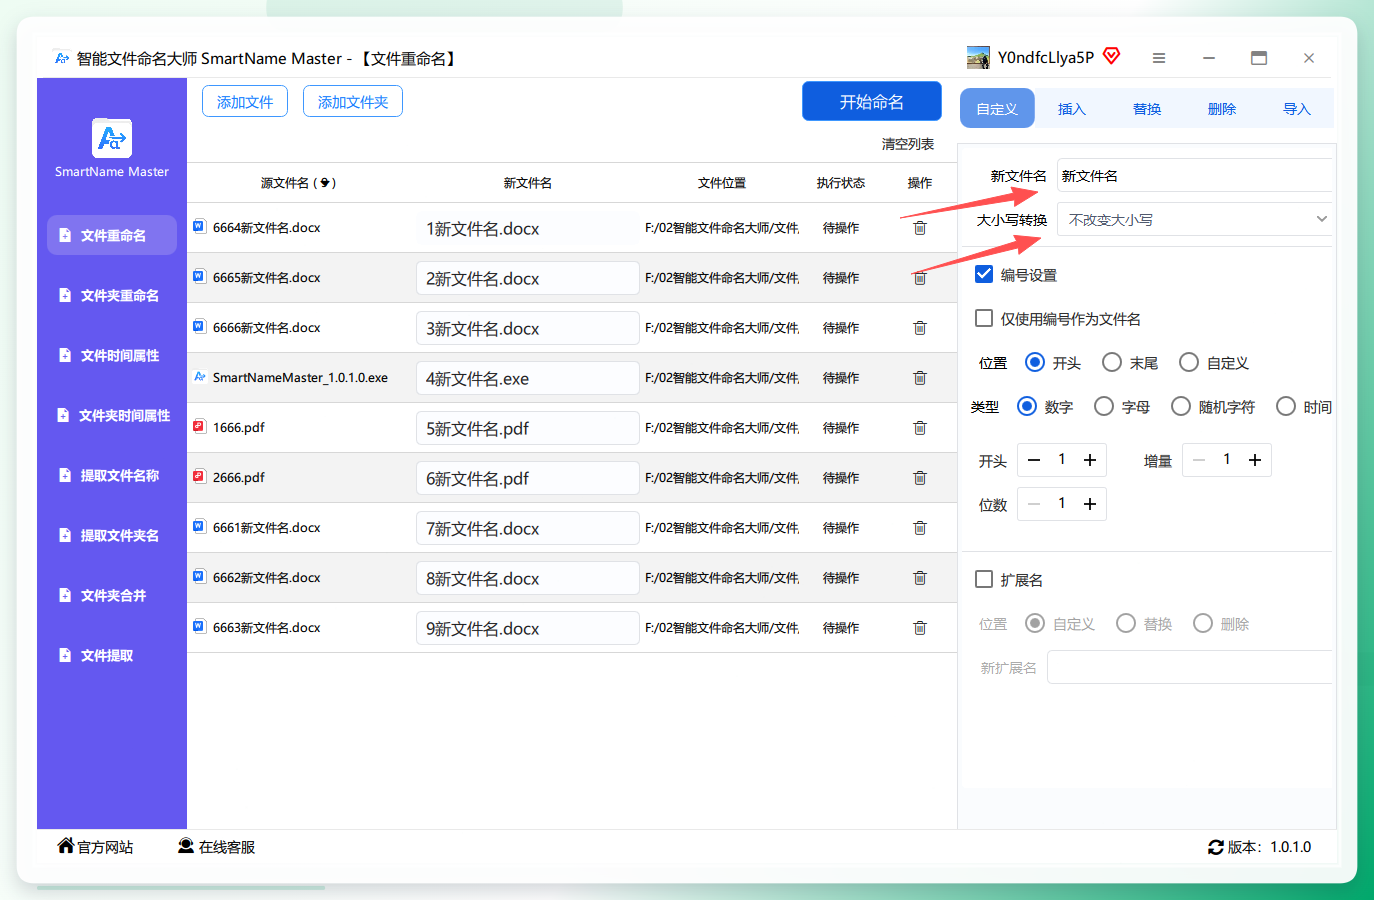This screenshot has height=900, width=1374.
Task: Click the 文件位置 column header
Action: click(x=722, y=183)
